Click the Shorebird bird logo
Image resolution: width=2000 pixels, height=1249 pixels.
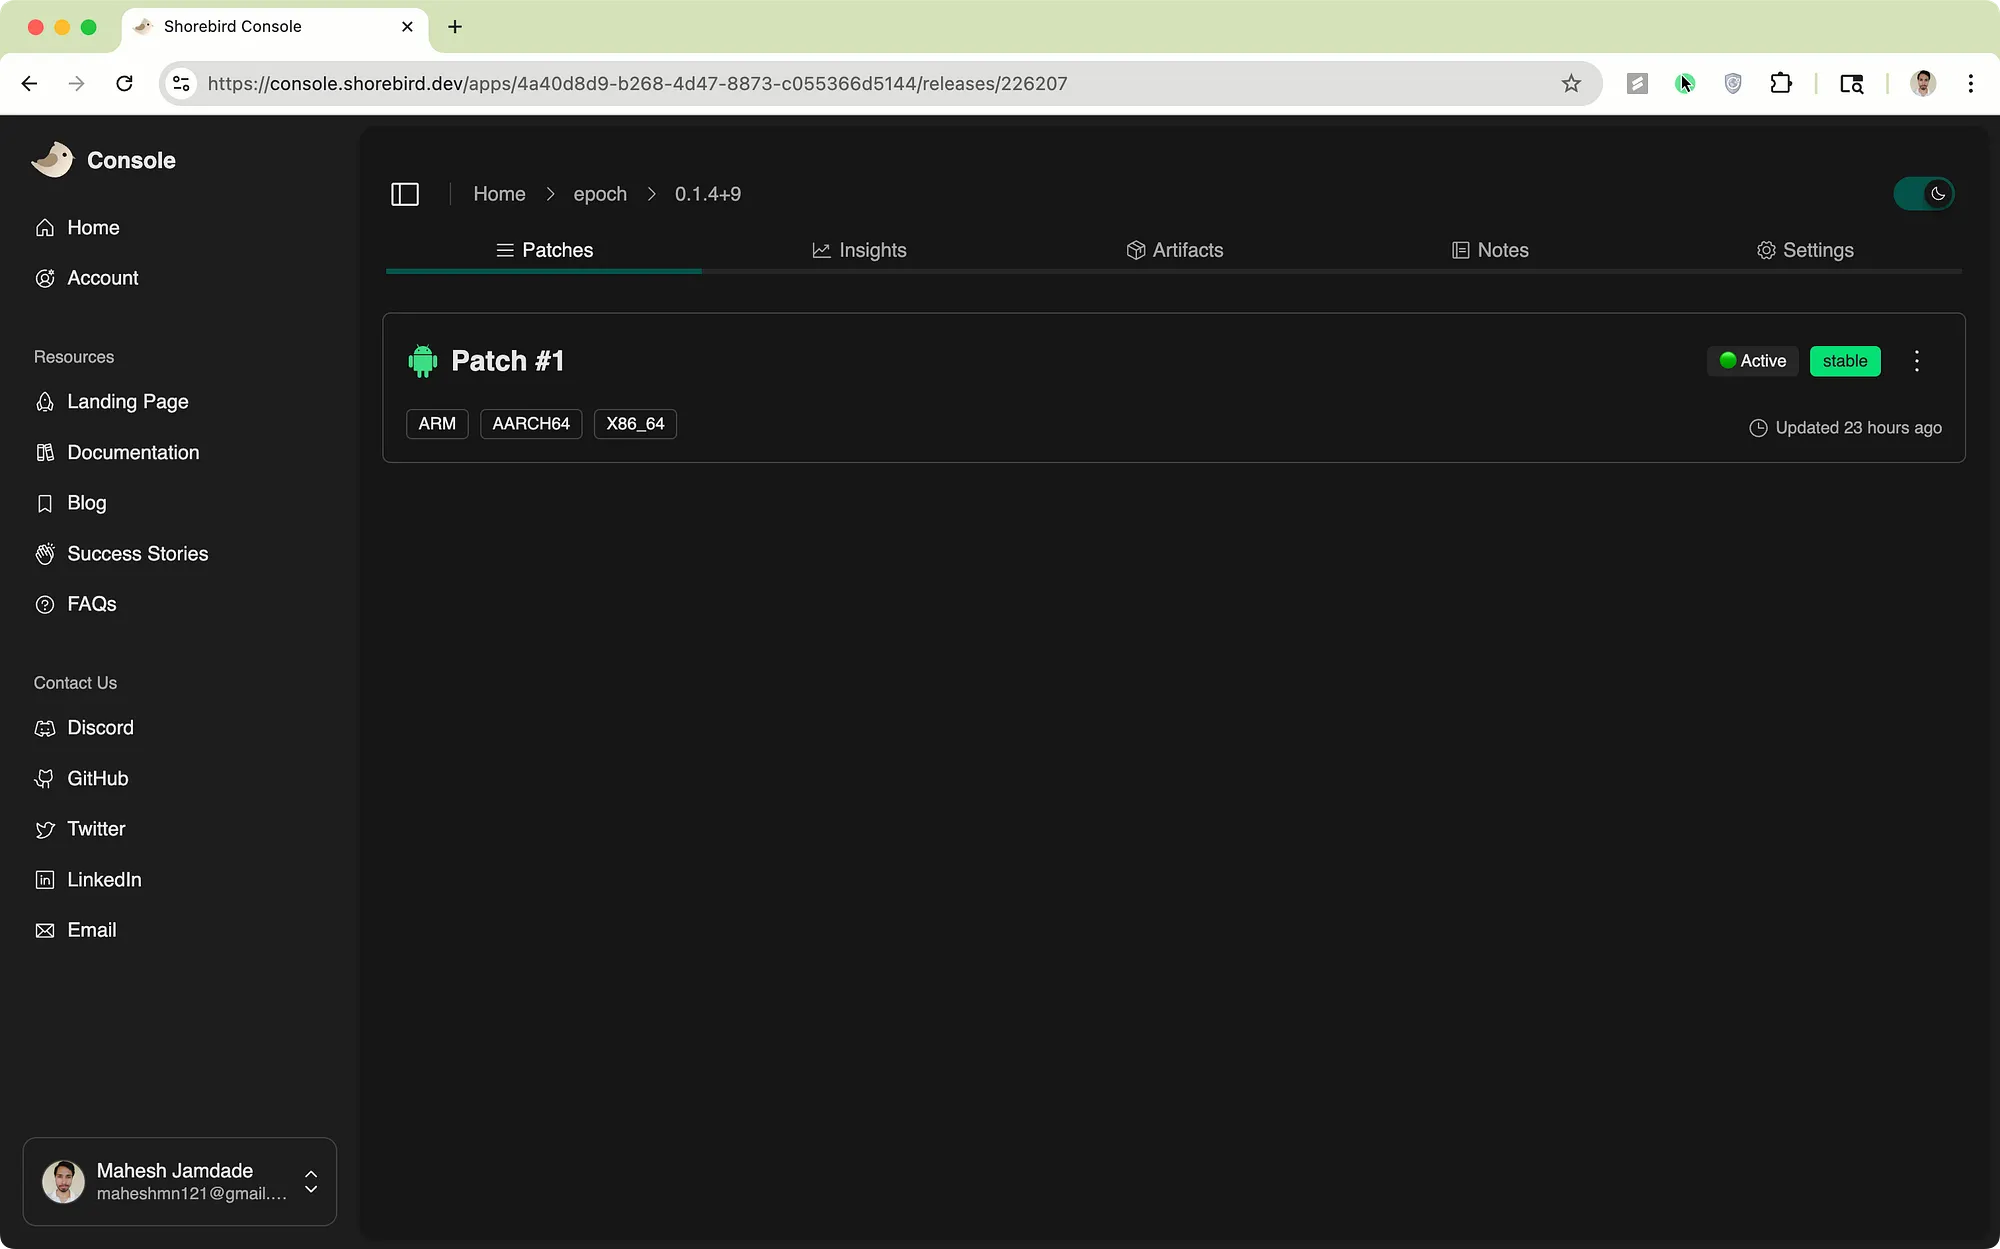52,160
